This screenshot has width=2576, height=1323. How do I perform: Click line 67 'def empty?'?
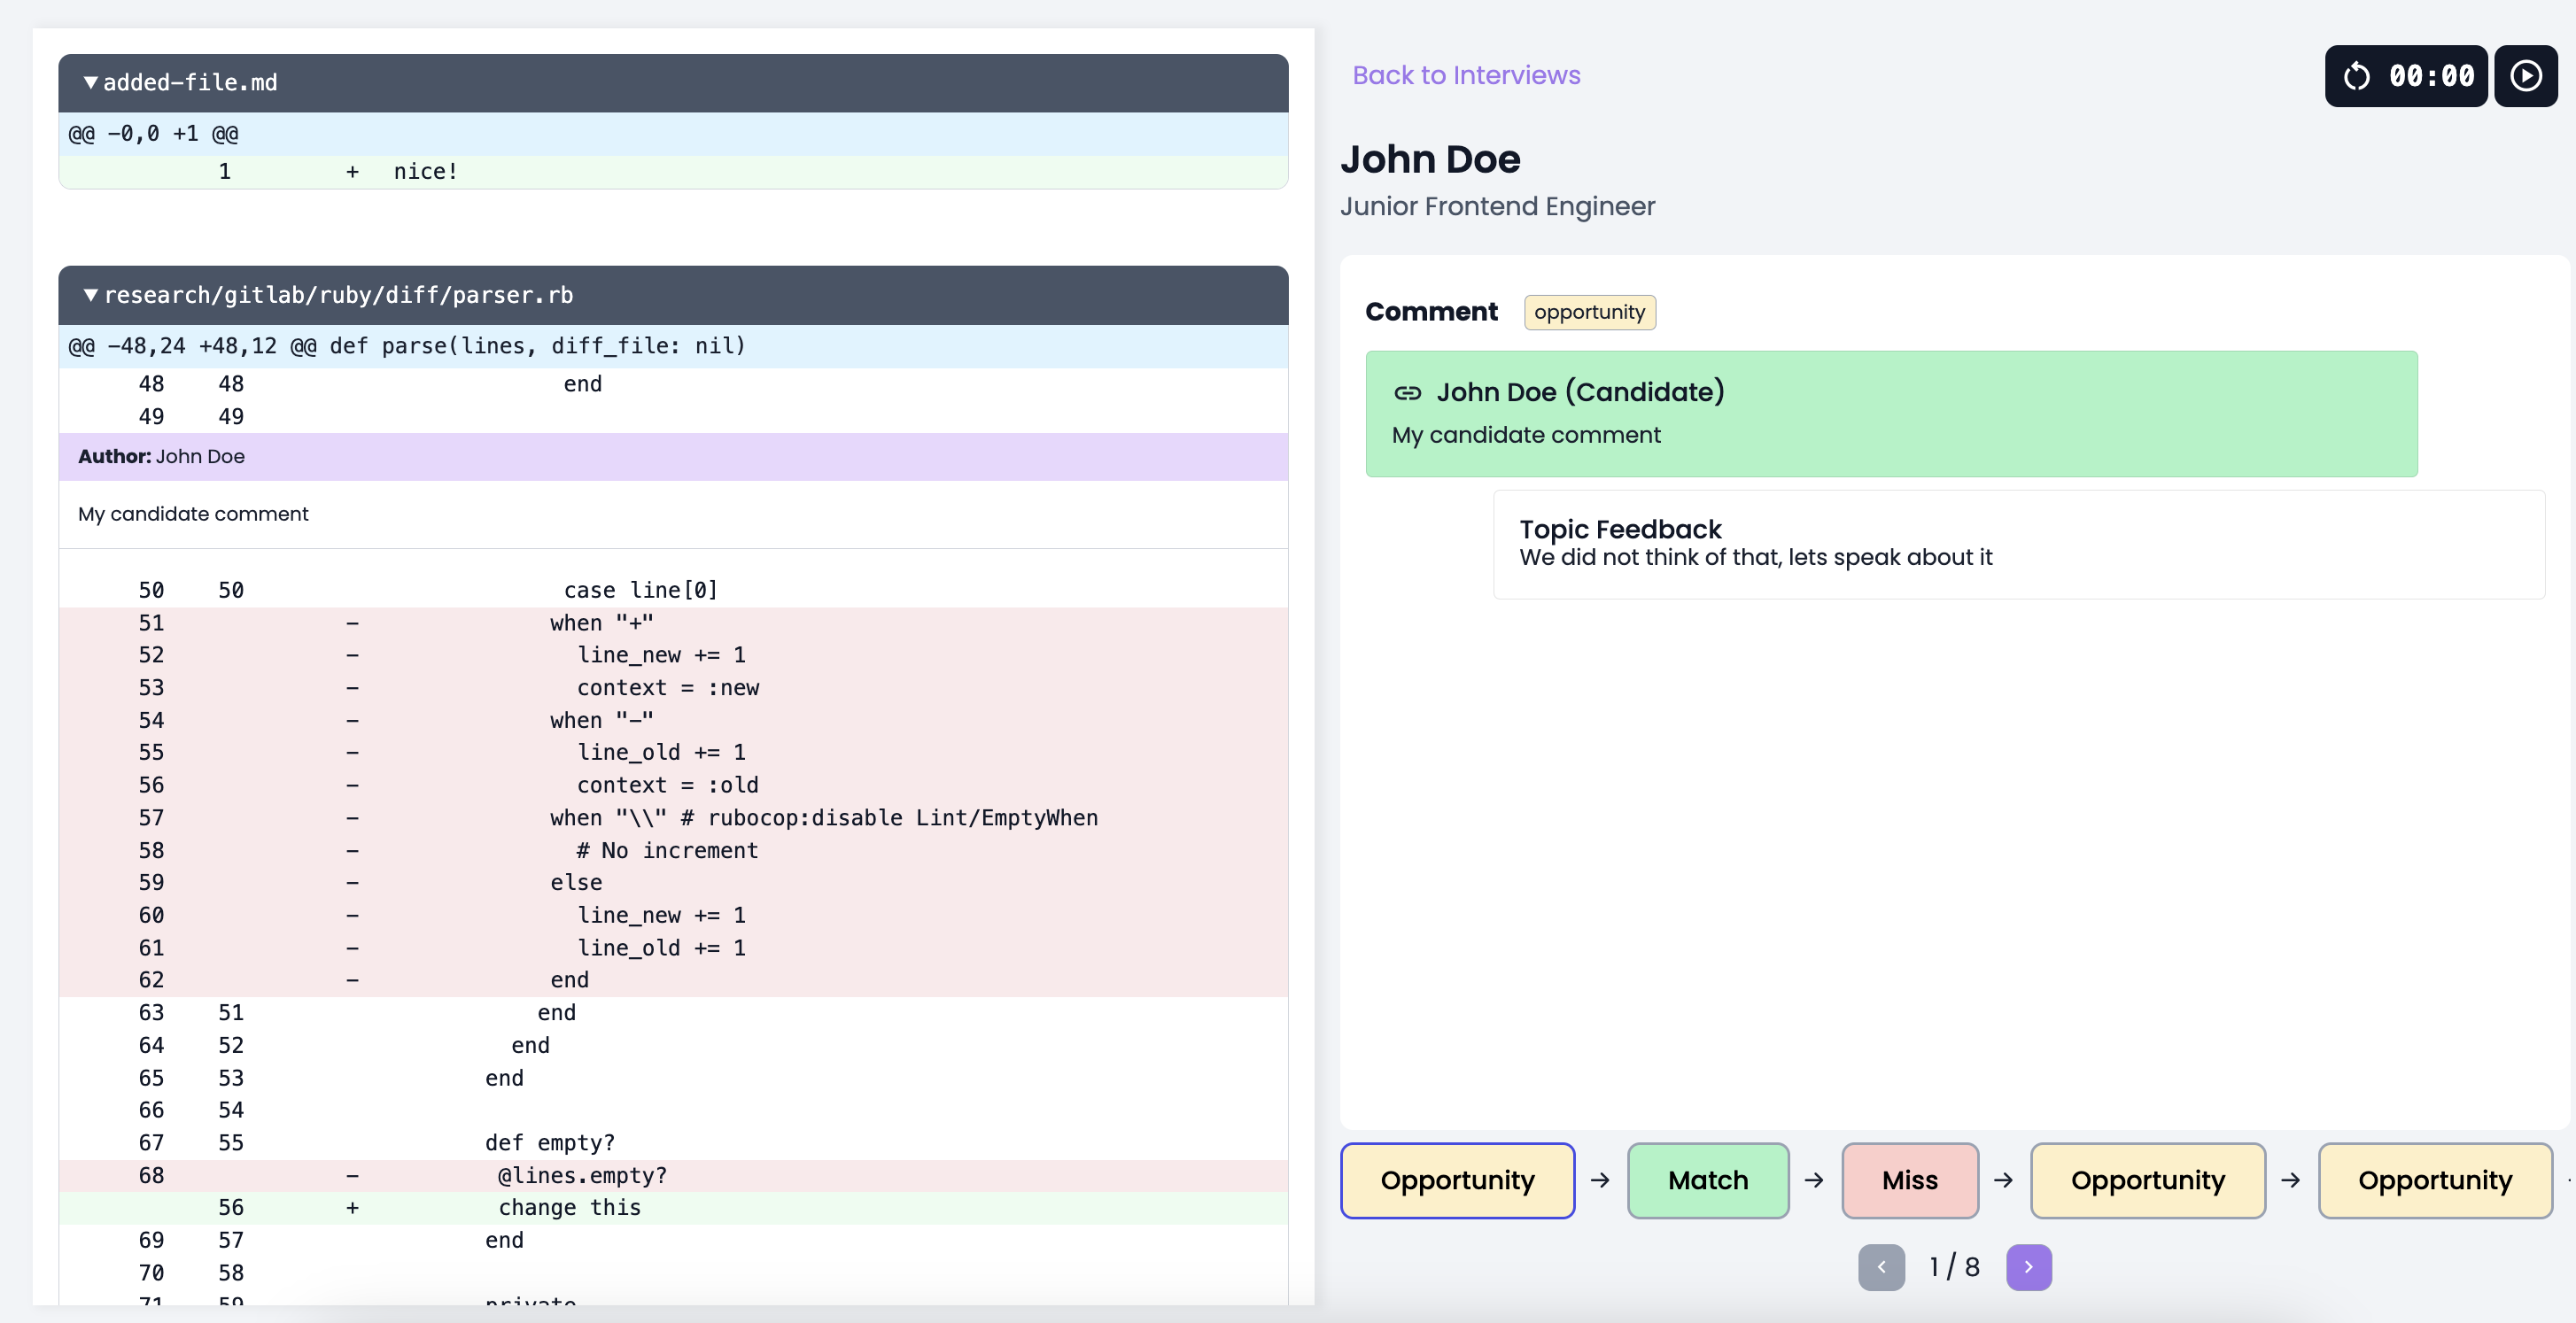[673, 1143]
